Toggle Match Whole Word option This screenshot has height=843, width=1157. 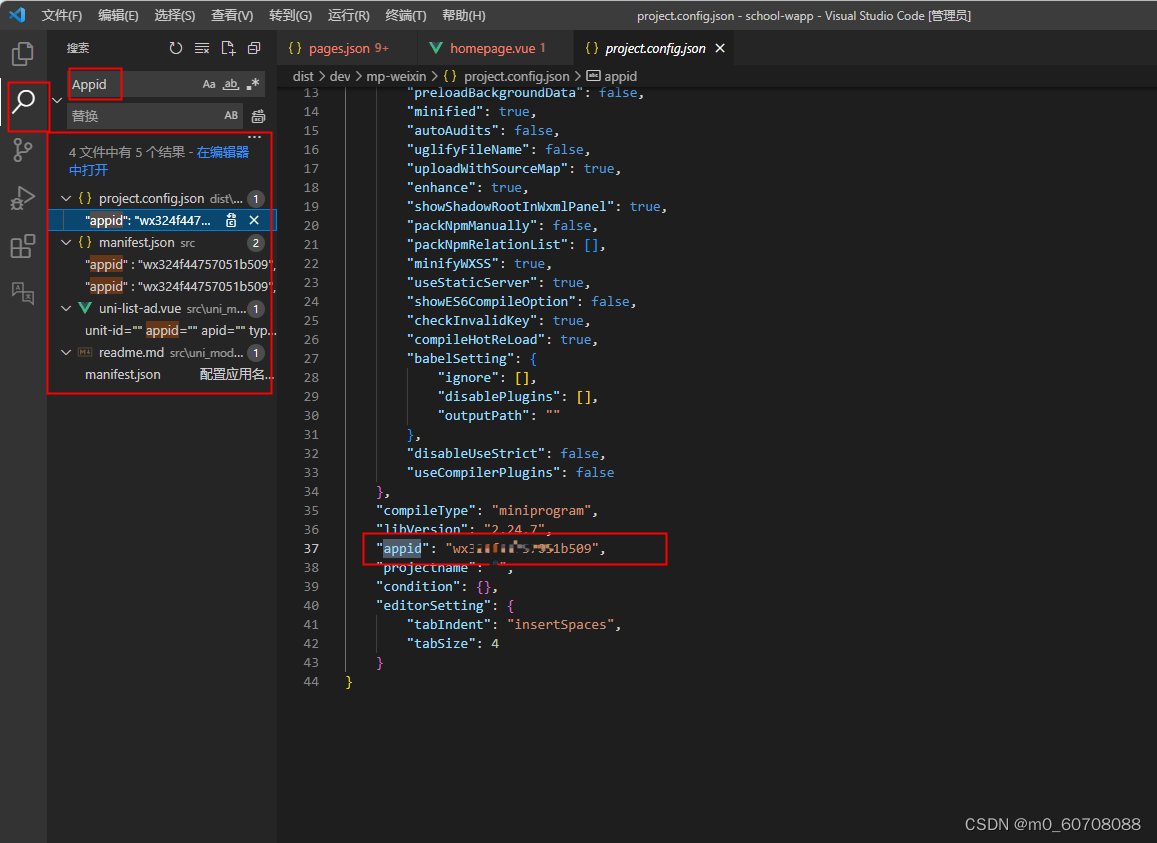[231, 84]
